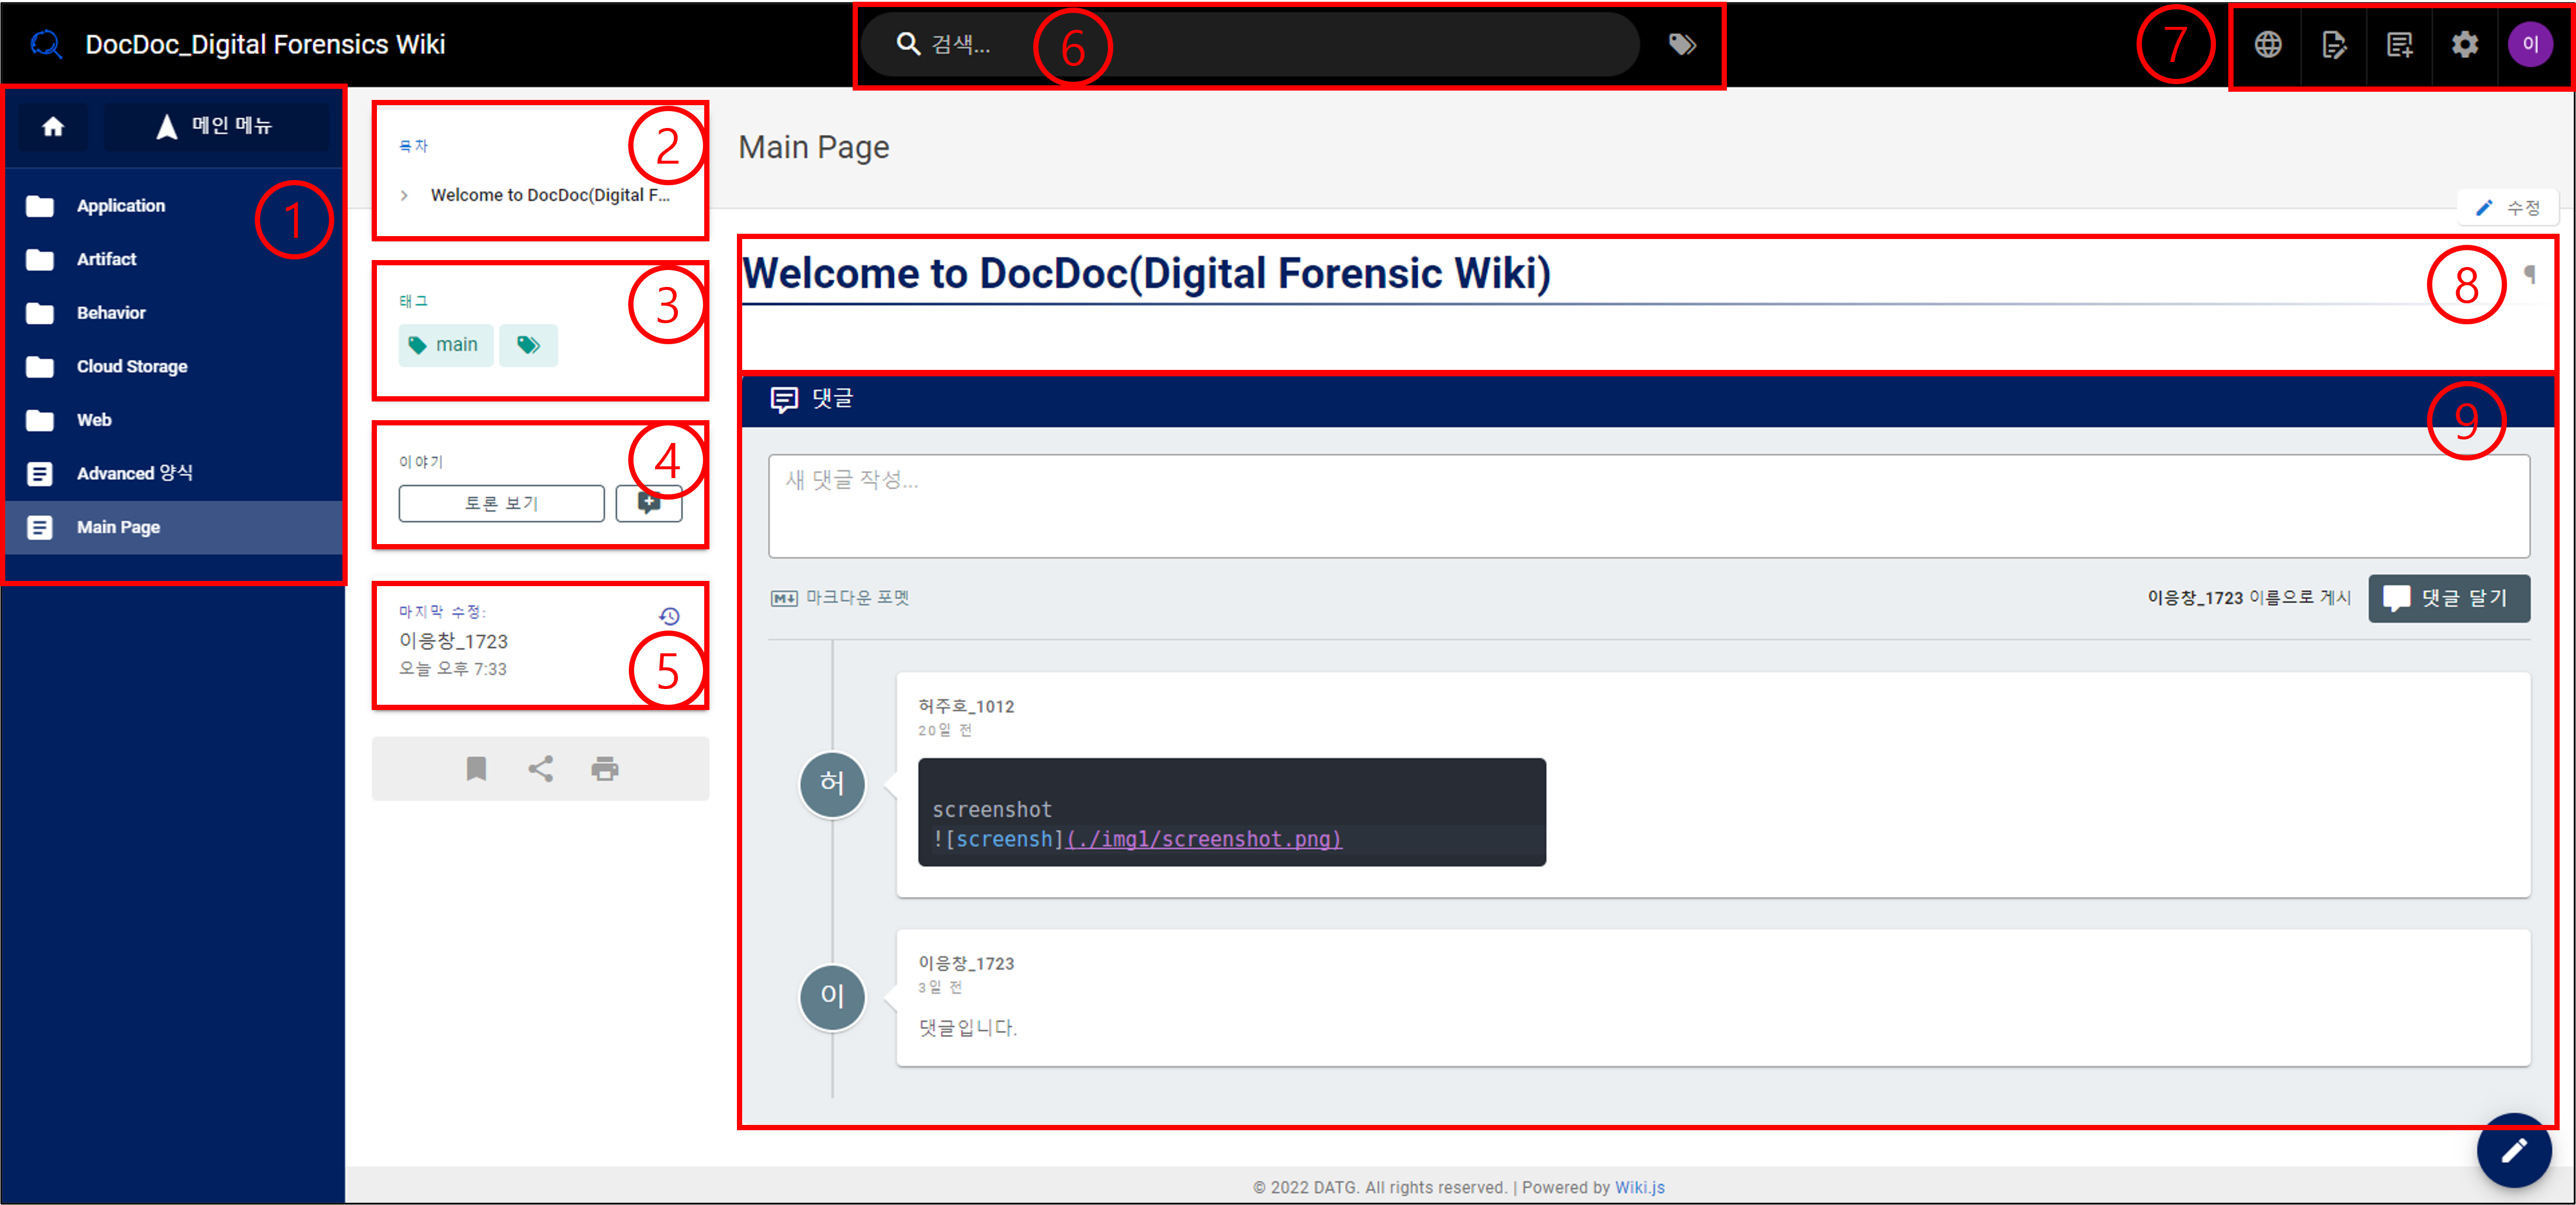This screenshot has width=2576, height=1205.
Task: Bookmark this page icon
Action: (x=476, y=768)
